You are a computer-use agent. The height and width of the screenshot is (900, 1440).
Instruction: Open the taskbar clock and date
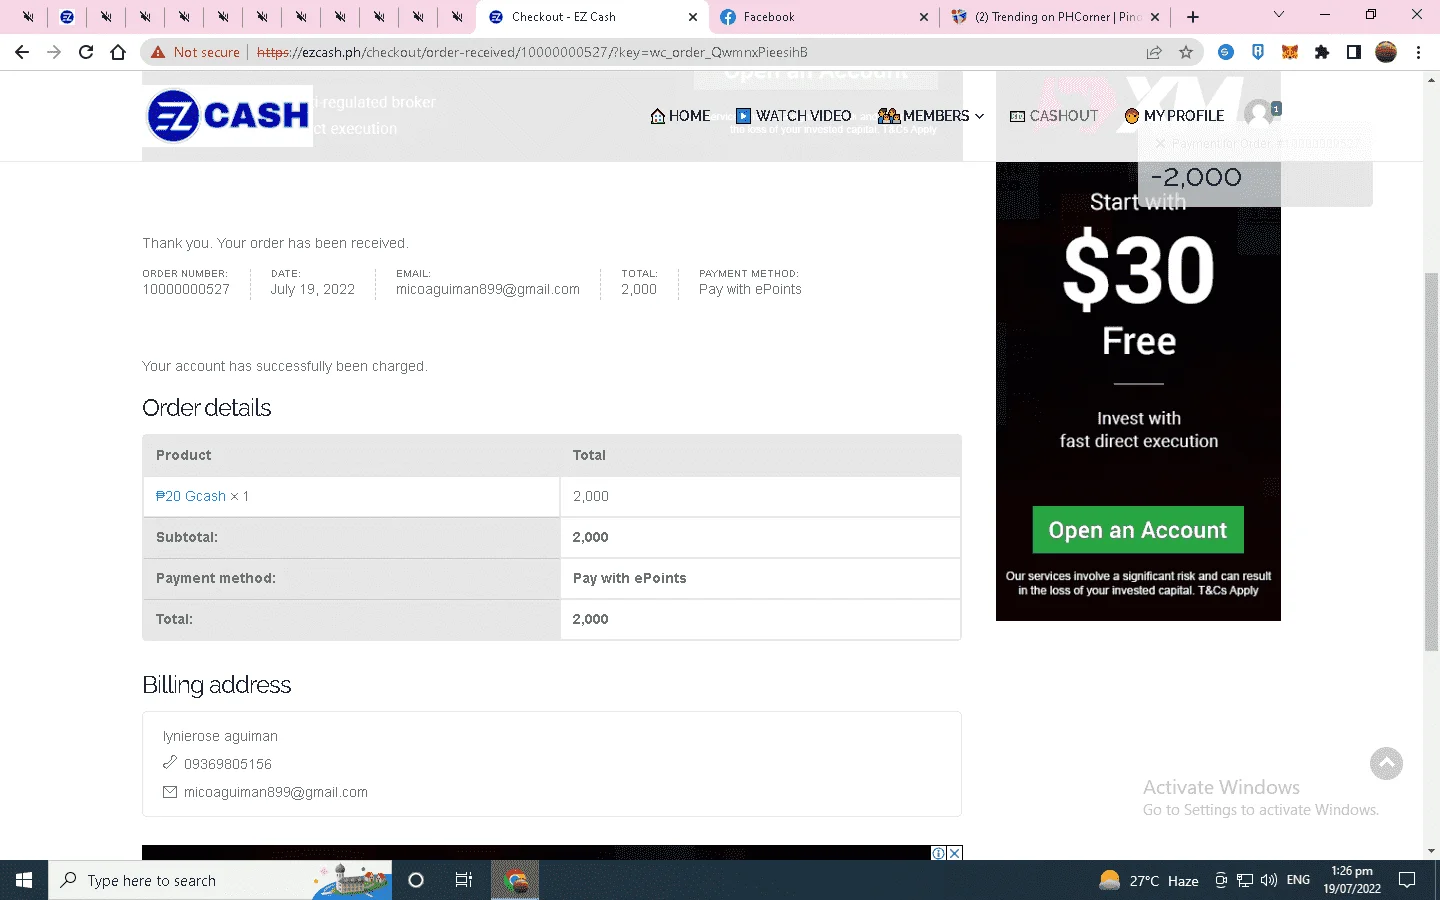[1352, 880]
